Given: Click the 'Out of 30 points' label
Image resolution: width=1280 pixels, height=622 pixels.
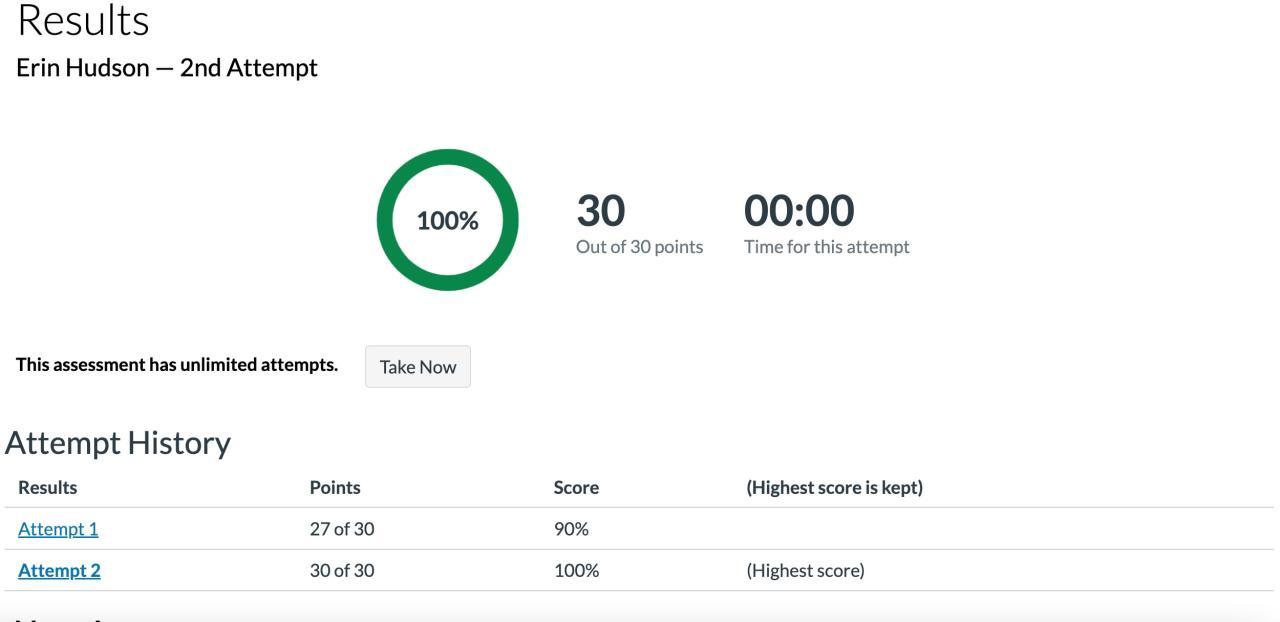Looking at the screenshot, I should (639, 247).
